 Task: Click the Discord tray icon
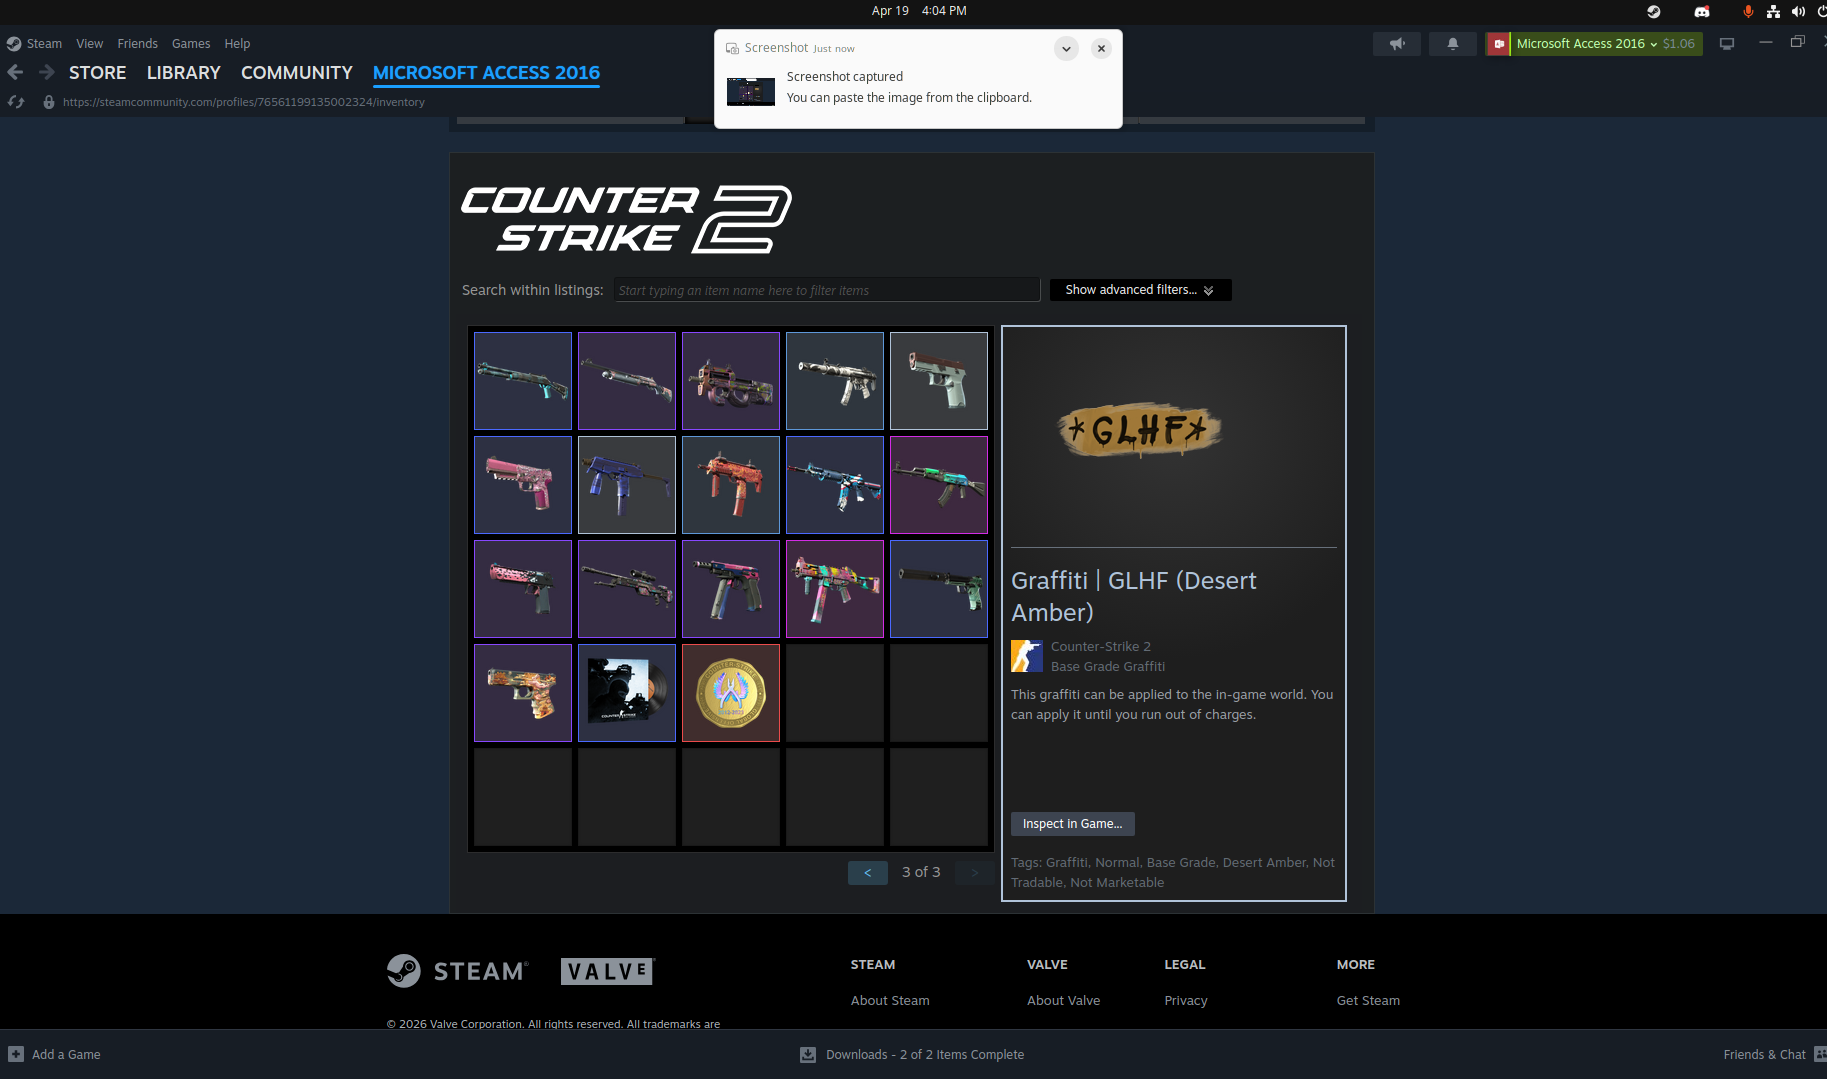[x=1701, y=11]
